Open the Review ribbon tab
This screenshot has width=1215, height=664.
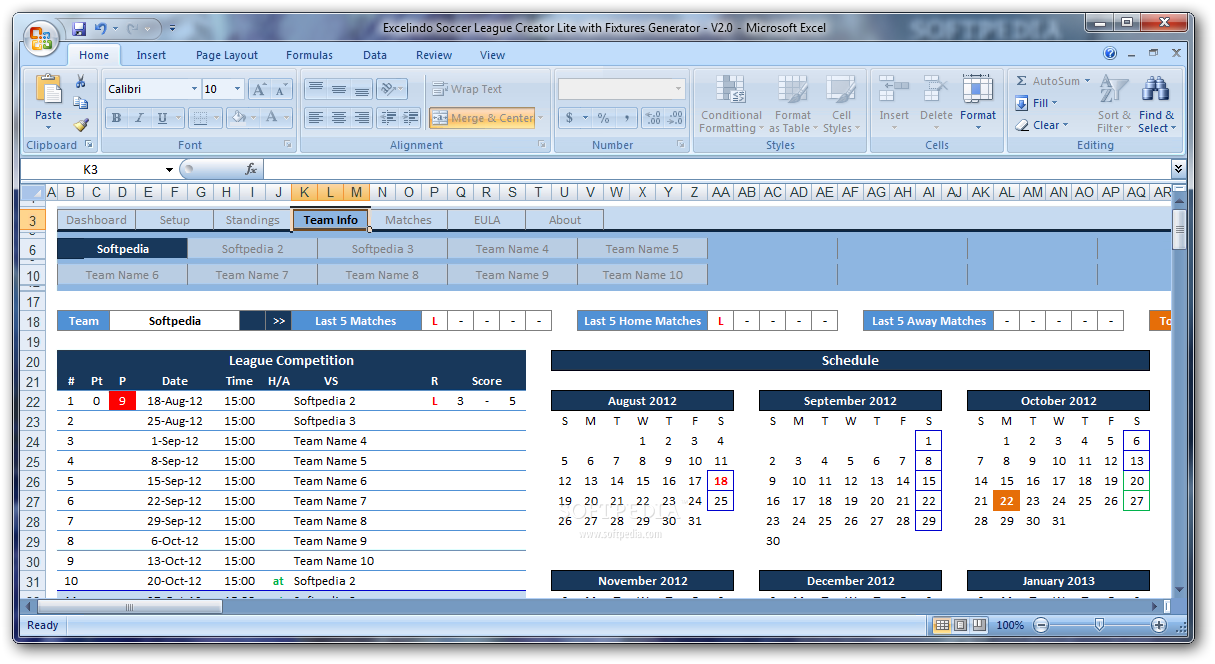434,55
